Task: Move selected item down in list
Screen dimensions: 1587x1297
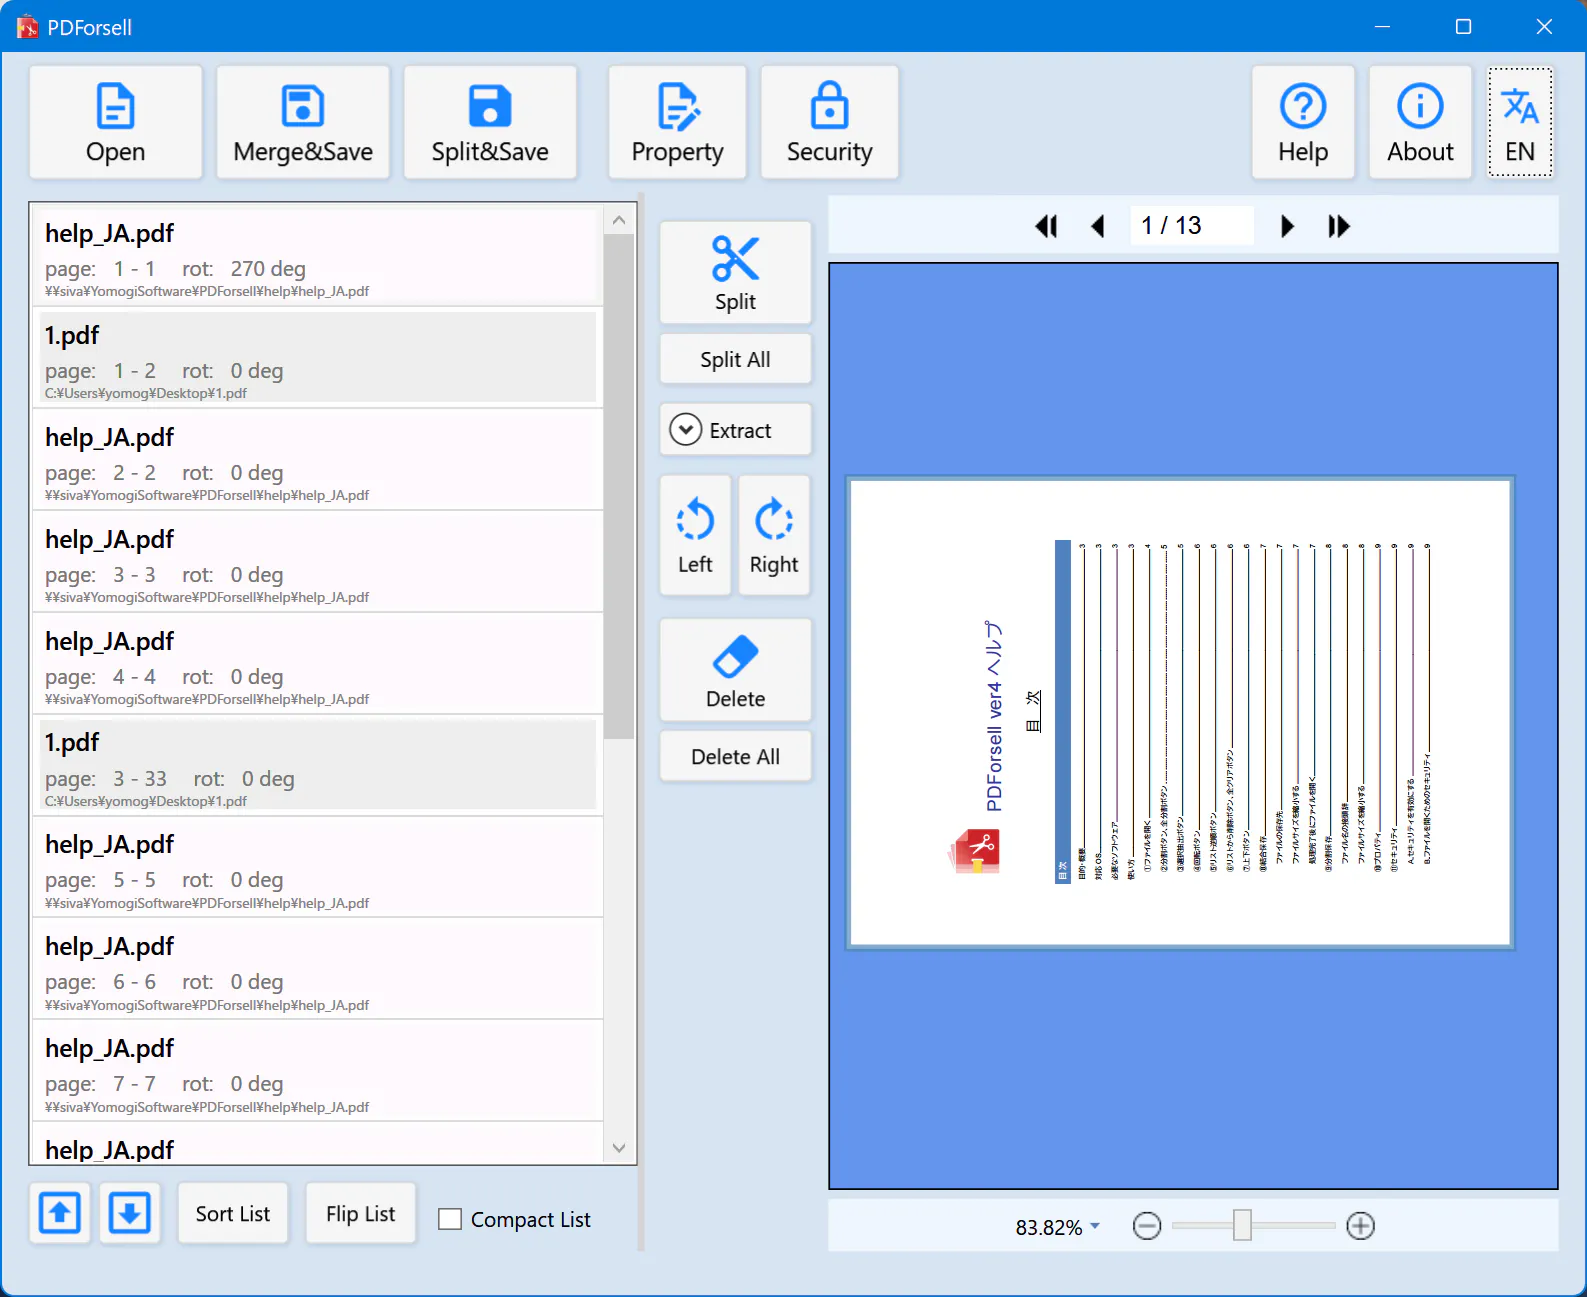Action: 129,1213
